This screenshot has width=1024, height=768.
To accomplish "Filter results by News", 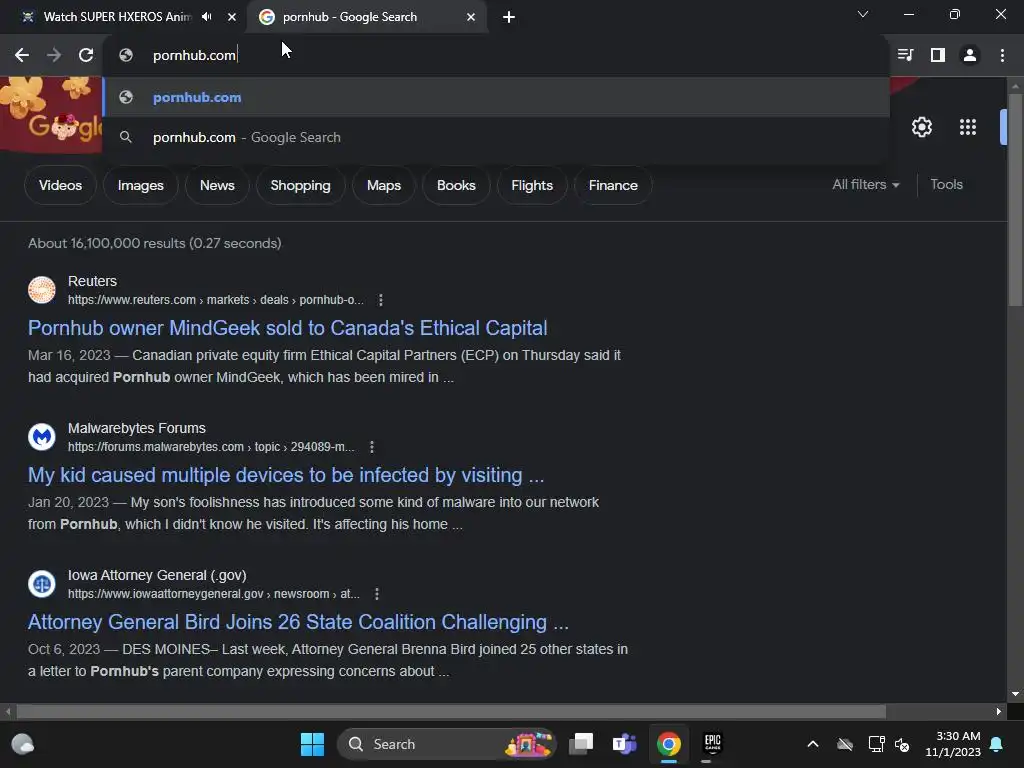I will [217, 185].
